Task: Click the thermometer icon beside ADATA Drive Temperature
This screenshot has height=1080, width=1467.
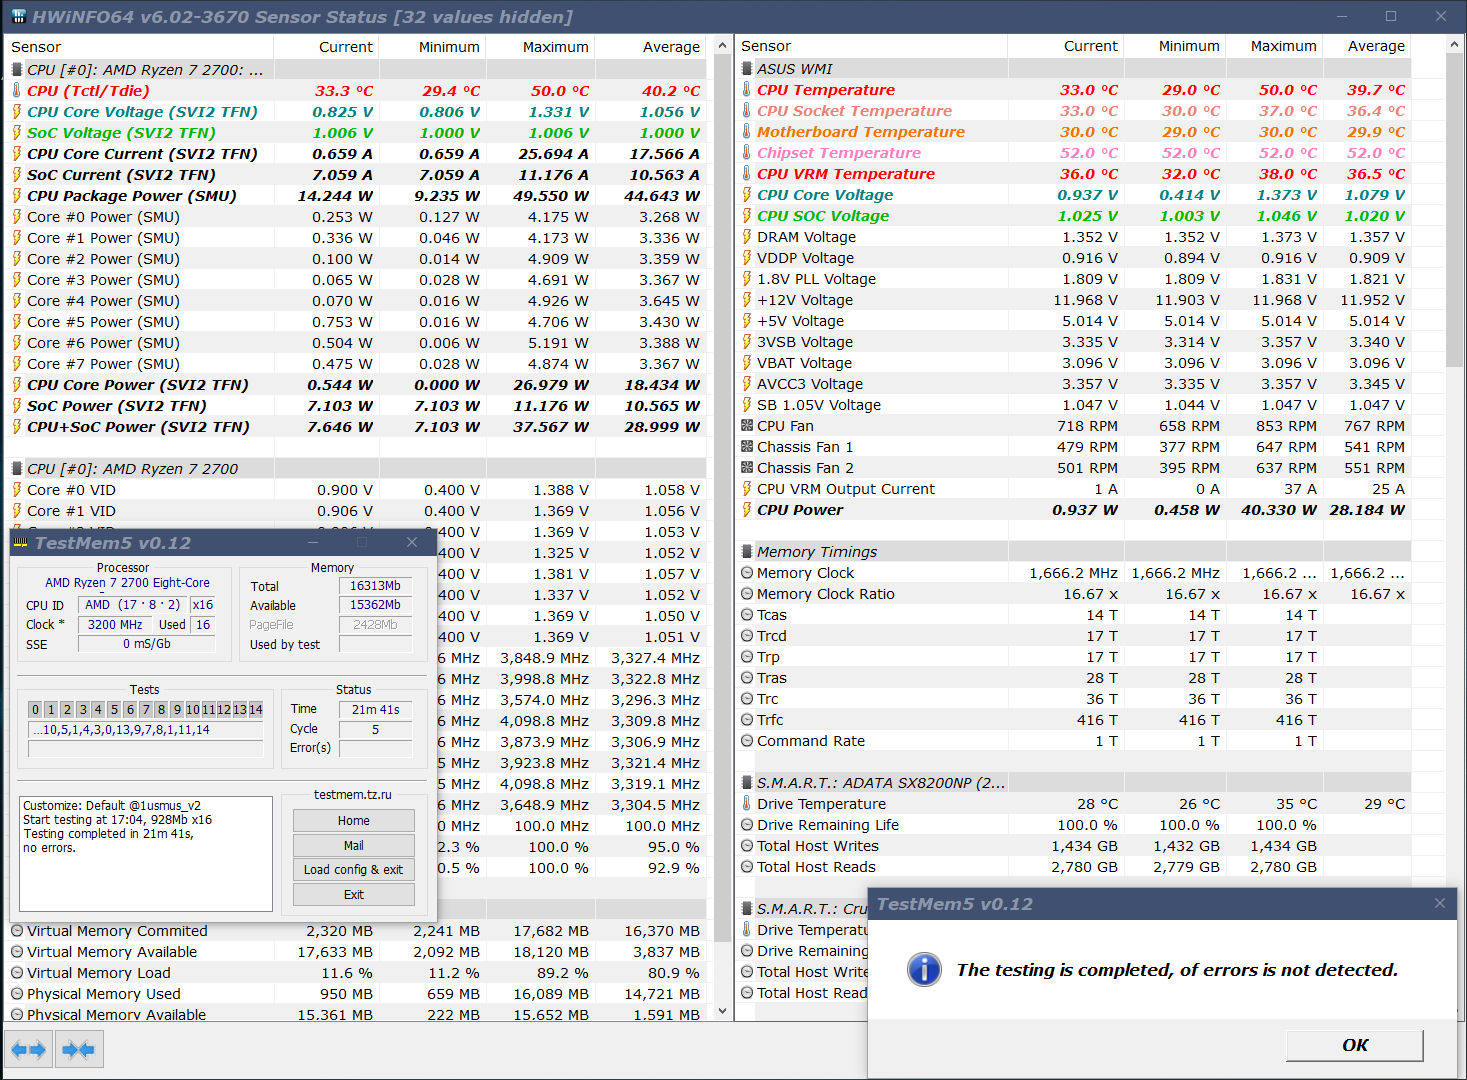Action: click(747, 804)
